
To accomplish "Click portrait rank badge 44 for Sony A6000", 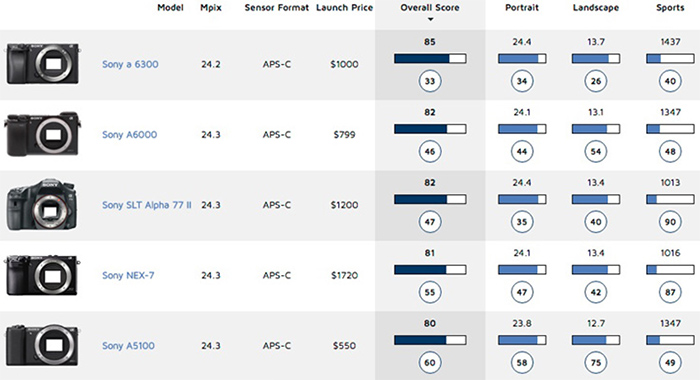I will (x=522, y=152).
